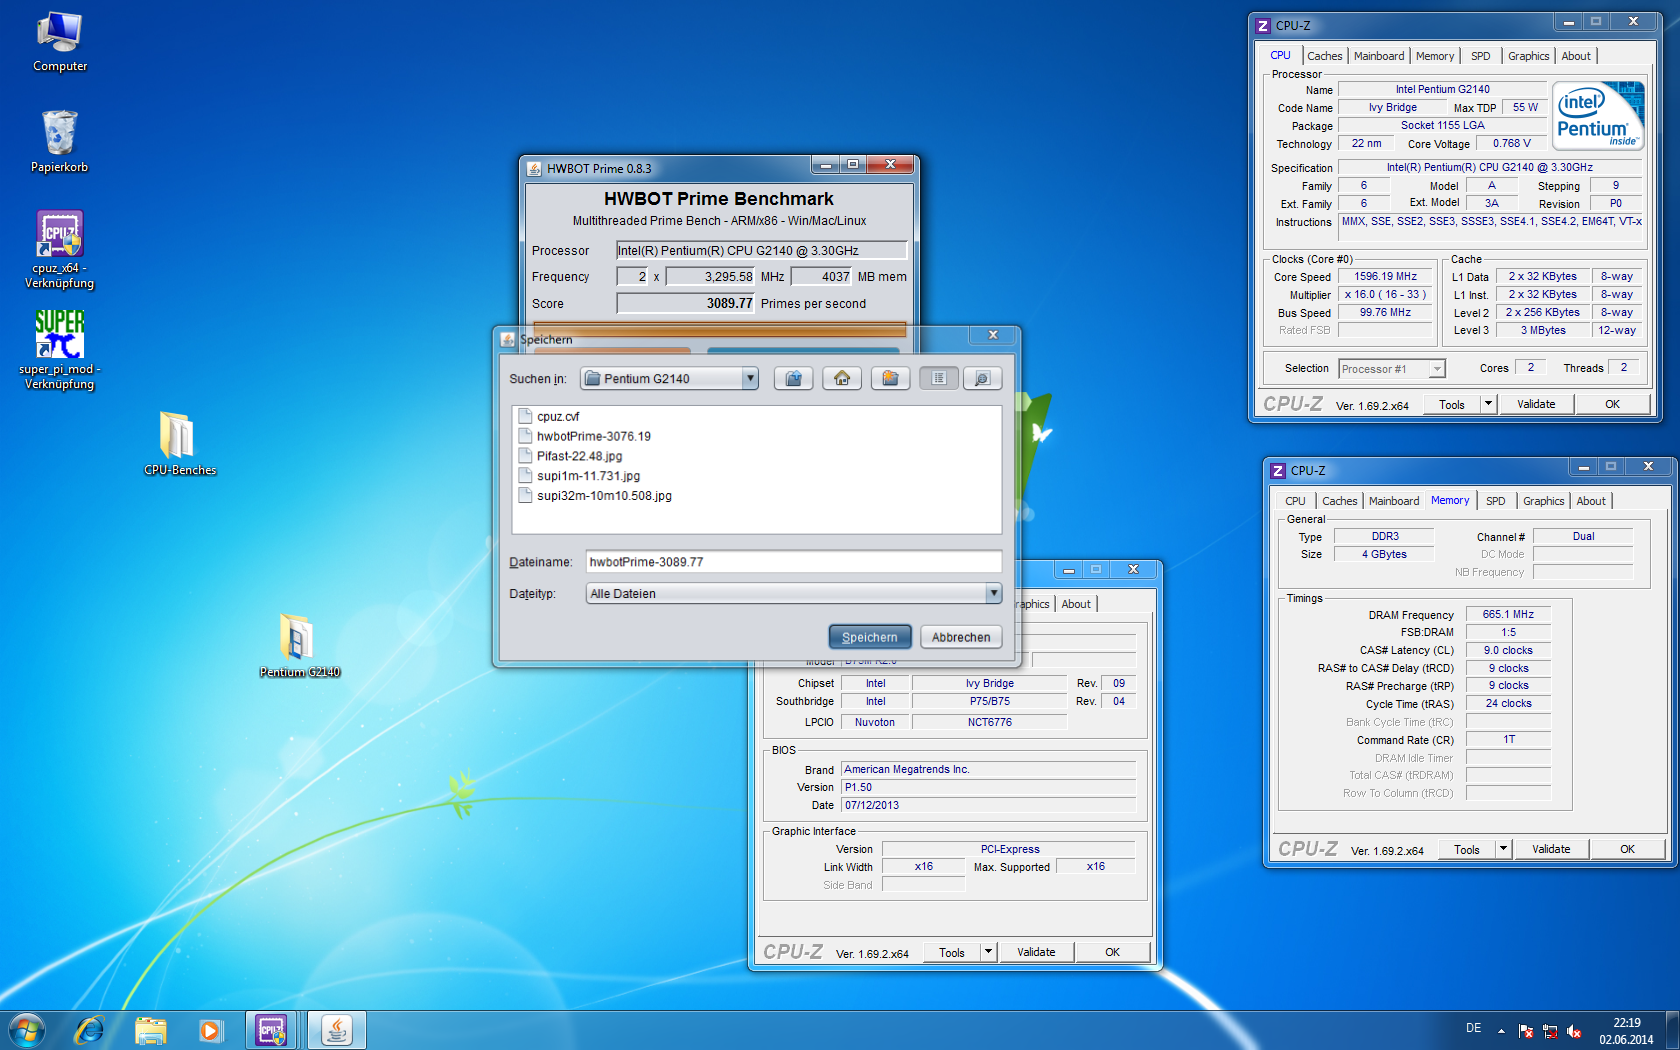Switch to Graphics tab in top CPU-Z

point(1529,56)
